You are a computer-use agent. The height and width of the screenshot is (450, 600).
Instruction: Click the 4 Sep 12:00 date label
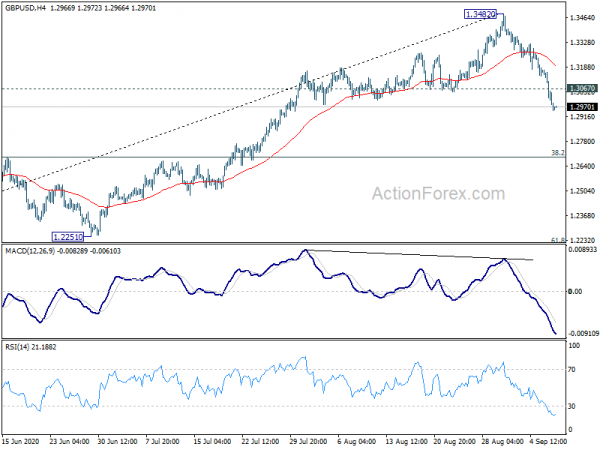548,442
